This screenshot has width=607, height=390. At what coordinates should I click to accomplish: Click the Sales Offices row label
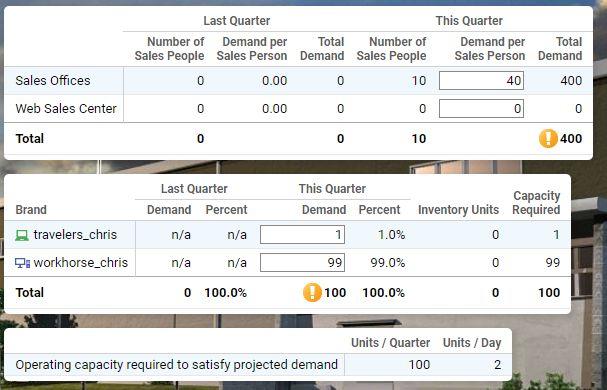click(53, 81)
